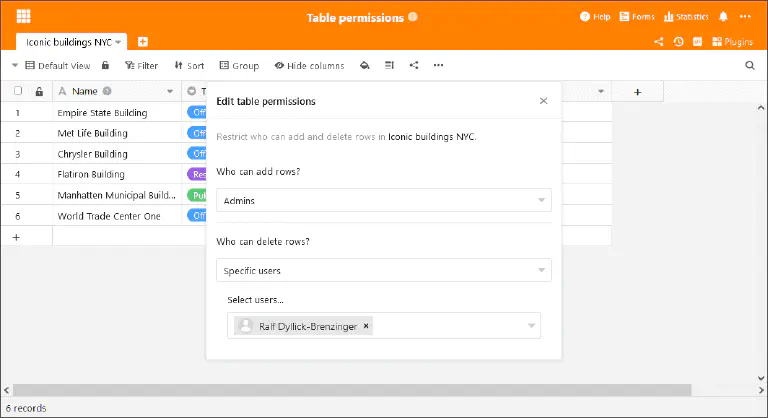Add a new row with the plus icon
The height and width of the screenshot is (418, 768).
(16, 237)
